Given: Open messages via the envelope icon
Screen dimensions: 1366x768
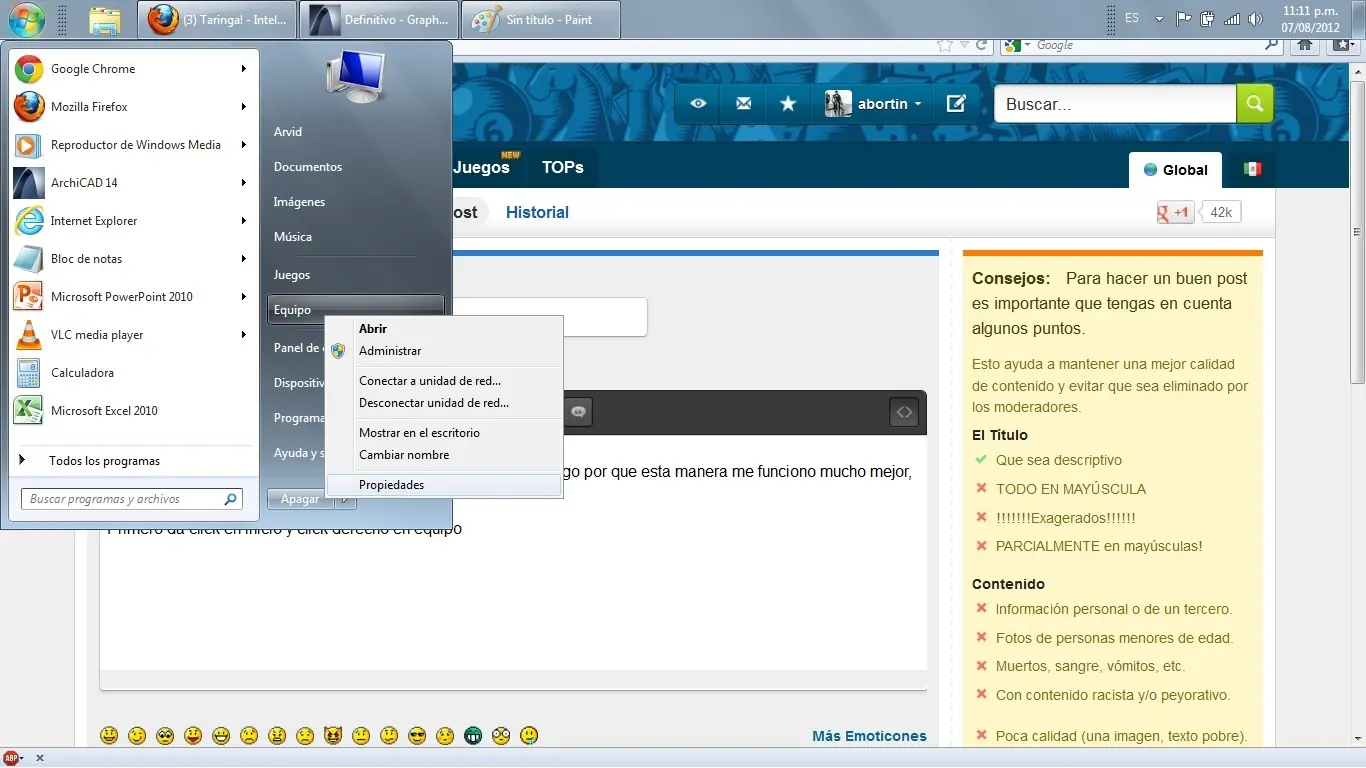Looking at the screenshot, I should tap(742, 103).
